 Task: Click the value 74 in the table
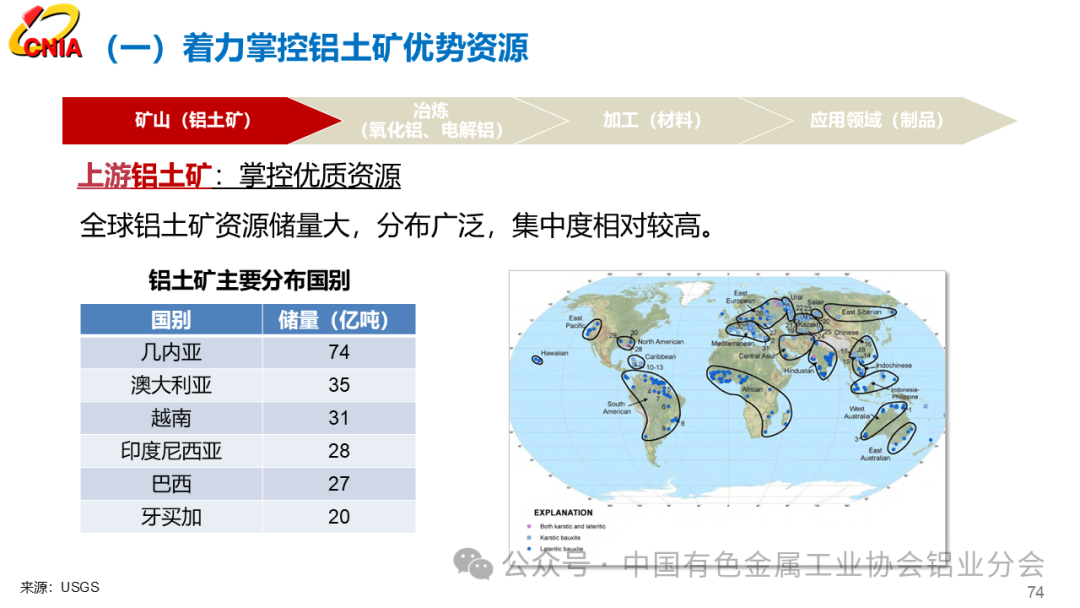[339, 352]
